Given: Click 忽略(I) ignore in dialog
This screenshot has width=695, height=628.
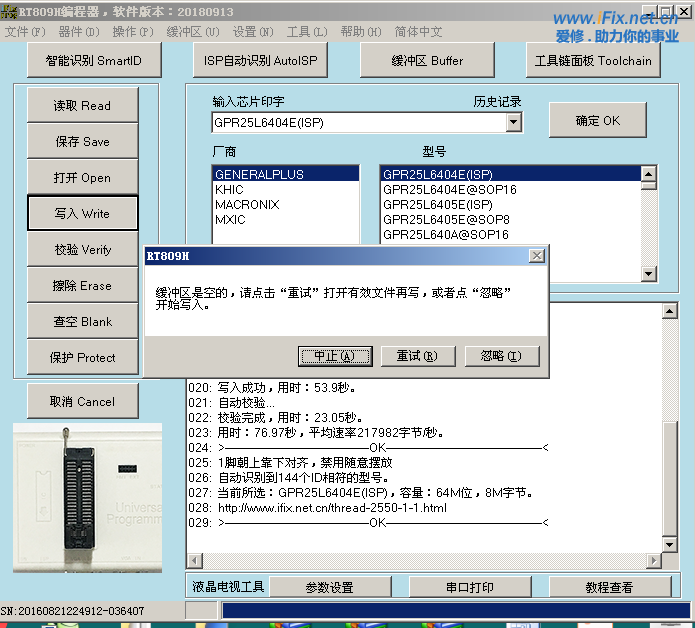Looking at the screenshot, I should (502, 356).
